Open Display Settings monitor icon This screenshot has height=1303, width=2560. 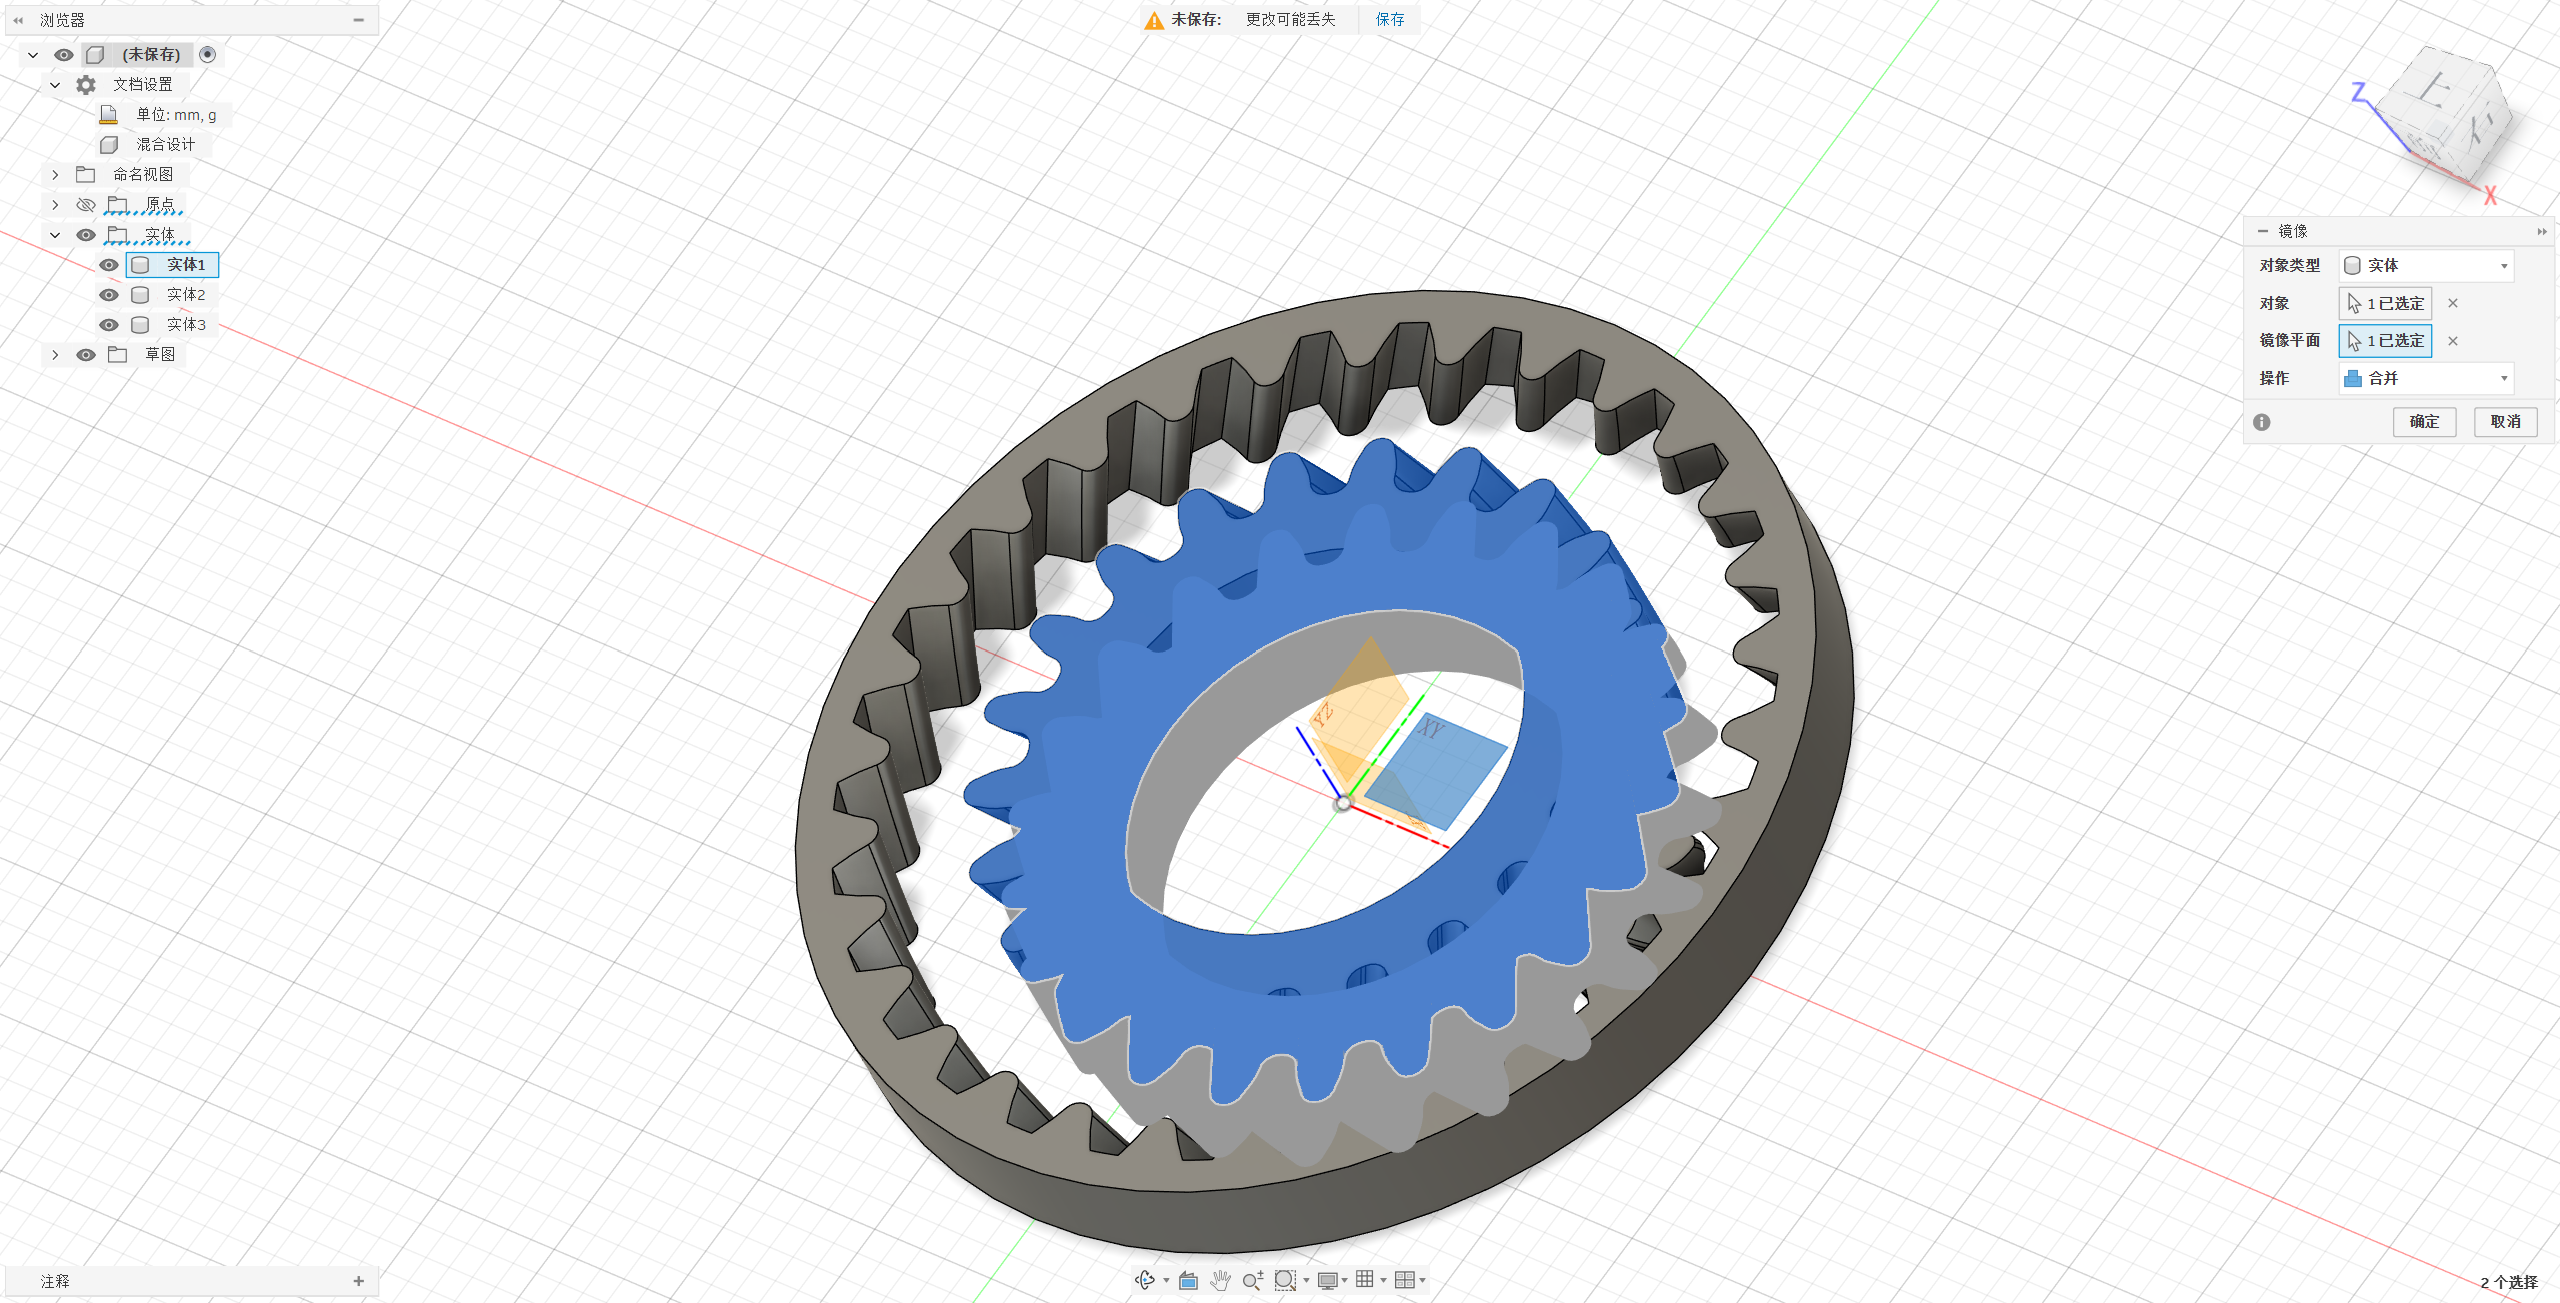(x=1328, y=1280)
